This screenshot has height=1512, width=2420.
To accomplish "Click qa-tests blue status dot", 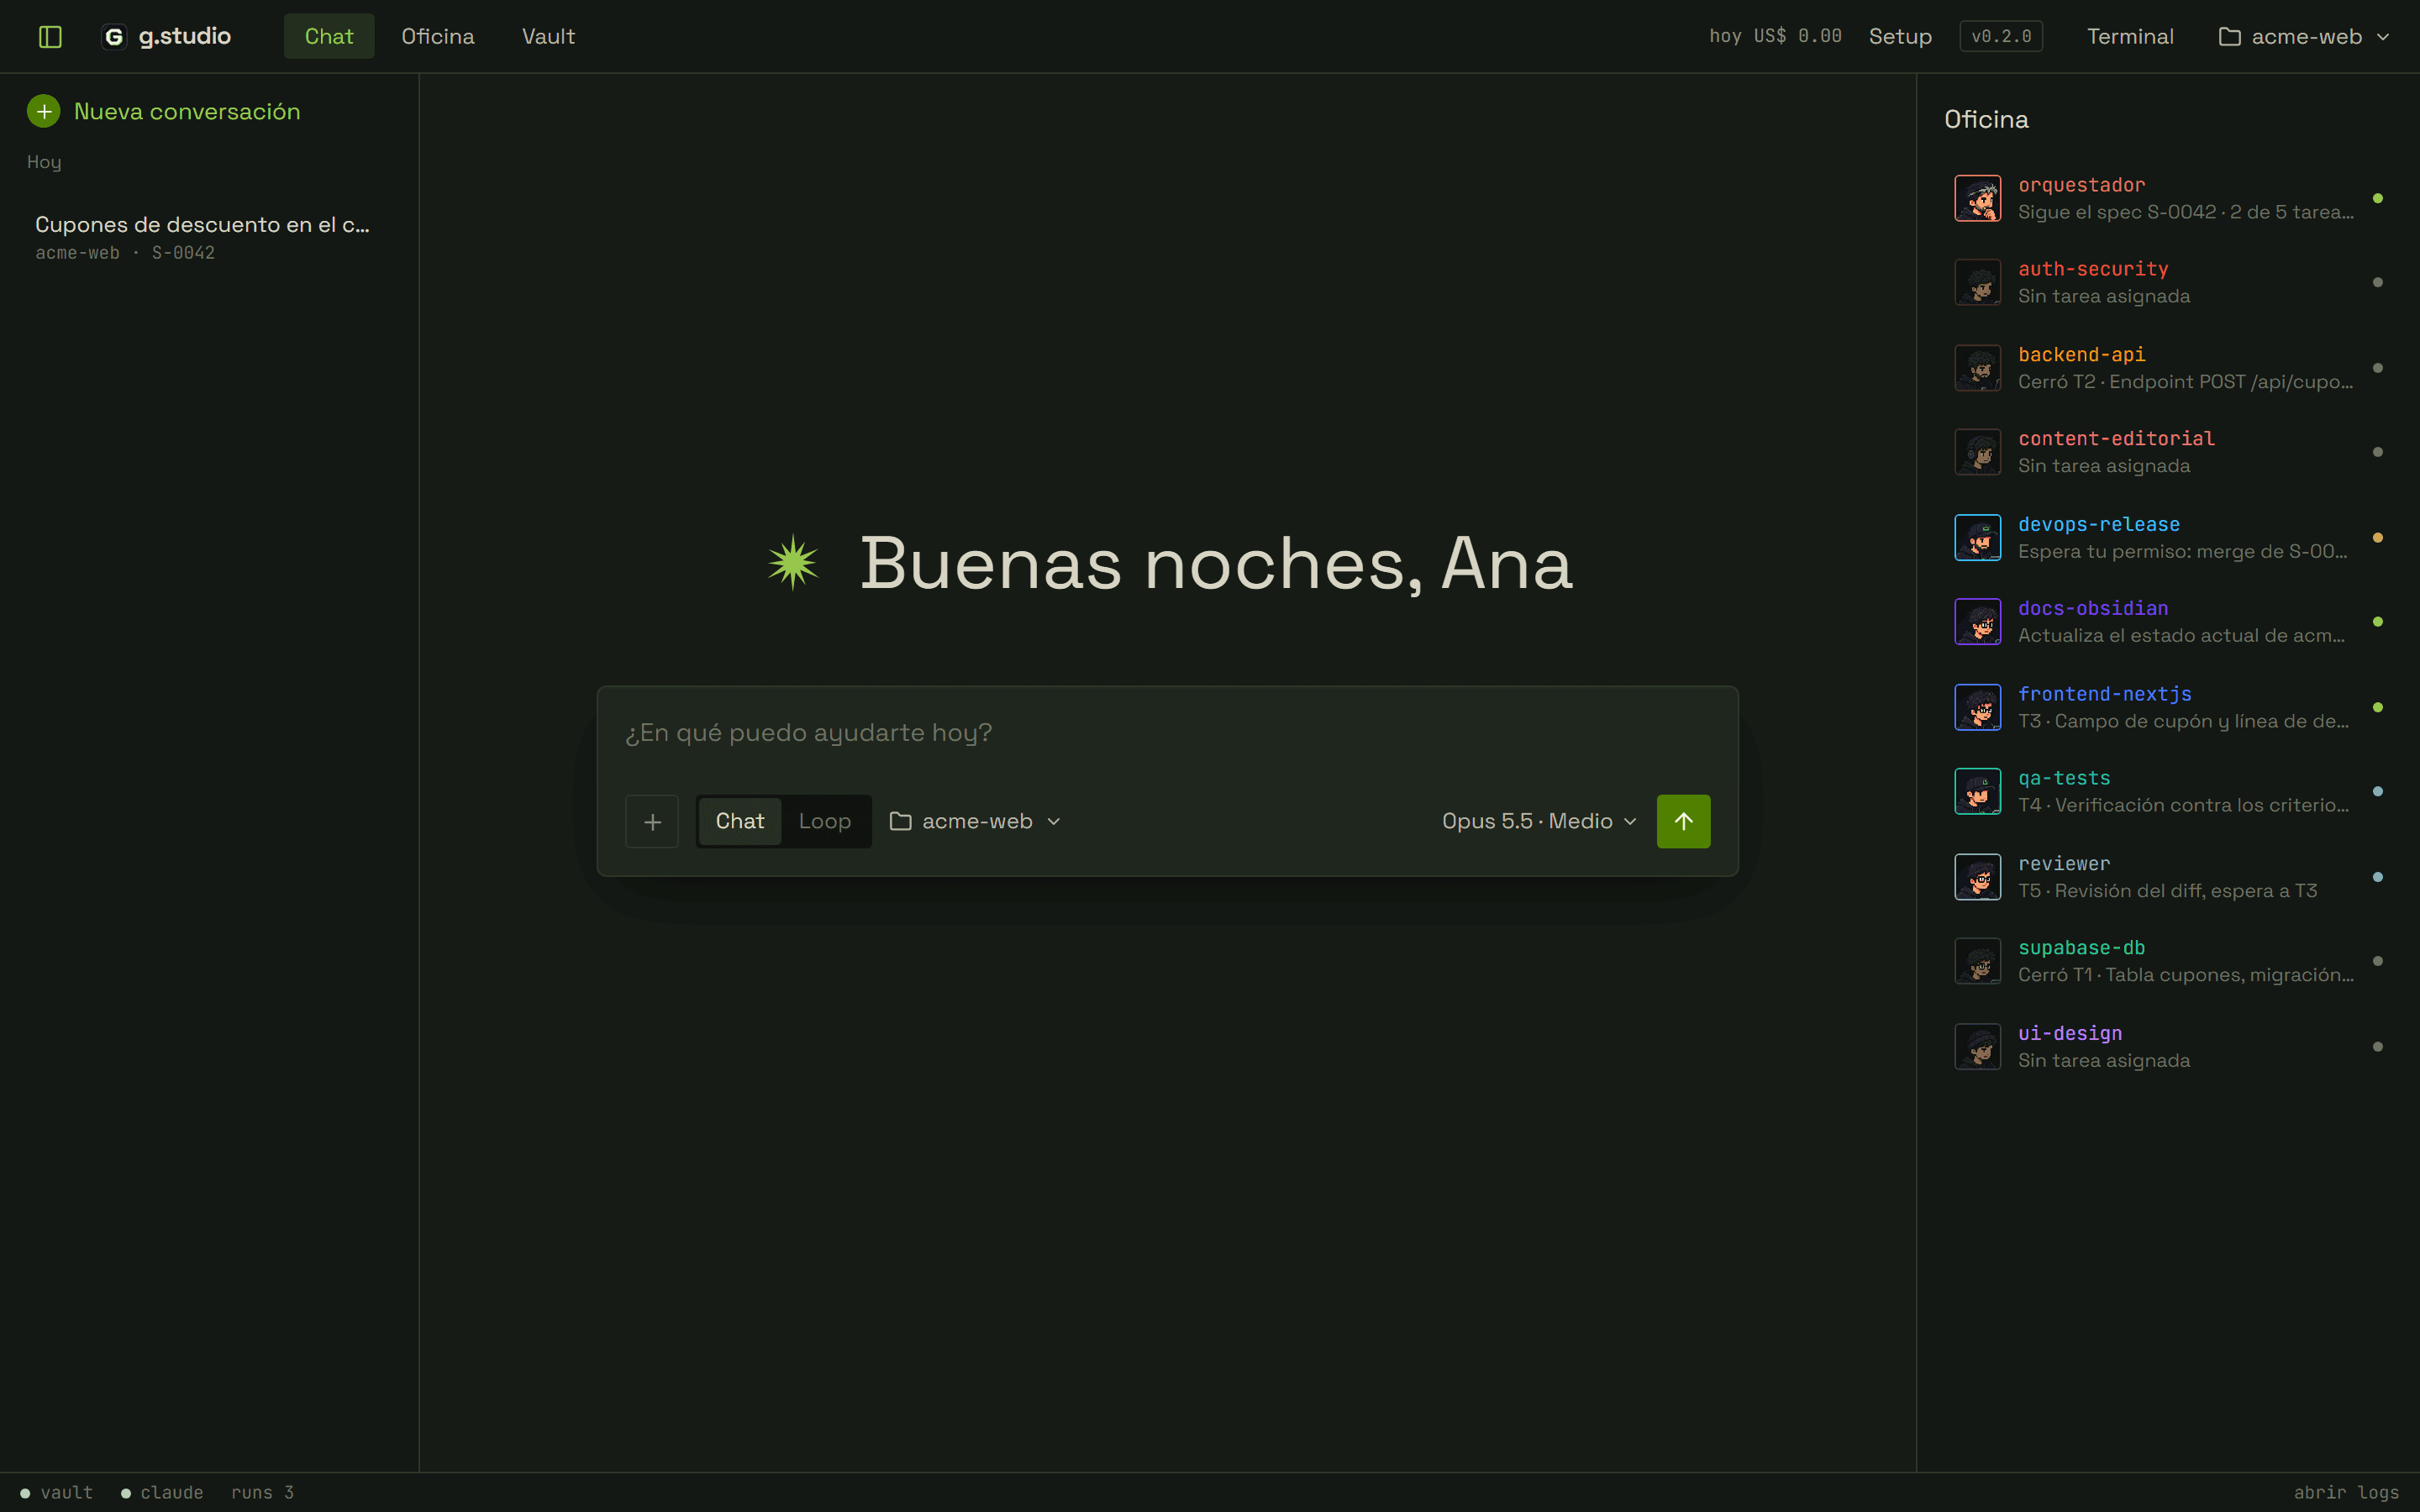I will coord(2377,791).
